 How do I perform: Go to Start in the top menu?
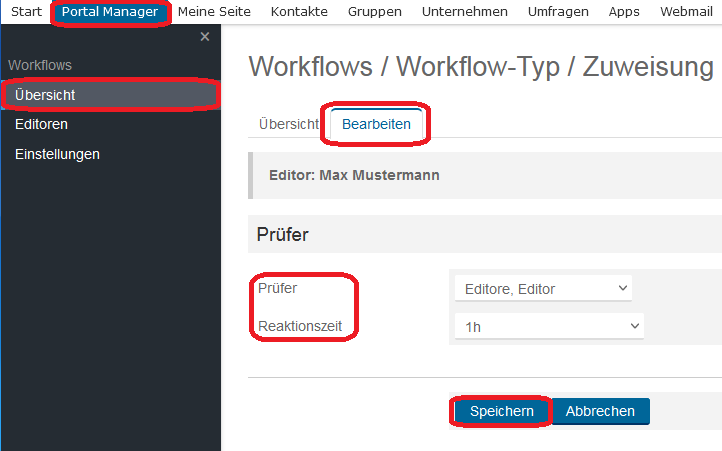pyautogui.click(x=26, y=12)
